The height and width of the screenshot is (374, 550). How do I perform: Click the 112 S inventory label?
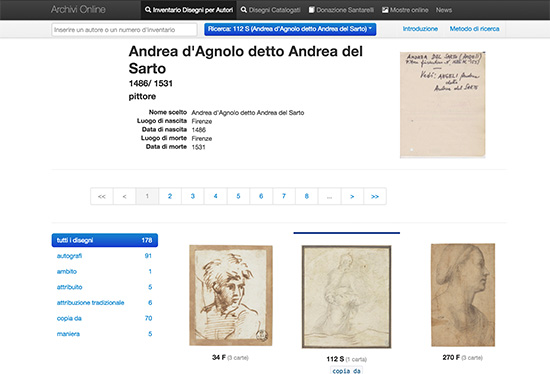pyautogui.click(x=335, y=359)
